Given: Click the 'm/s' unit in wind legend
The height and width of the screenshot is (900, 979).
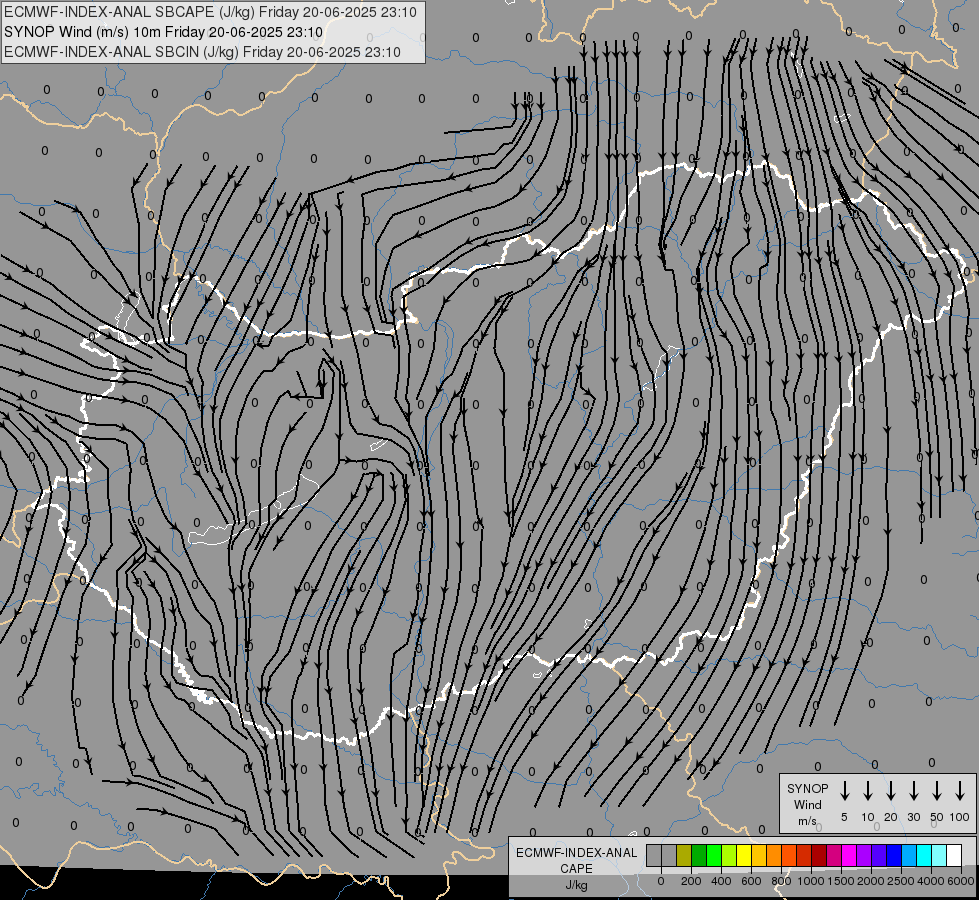Looking at the screenshot, I should pyautogui.click(x=807, y=821).
